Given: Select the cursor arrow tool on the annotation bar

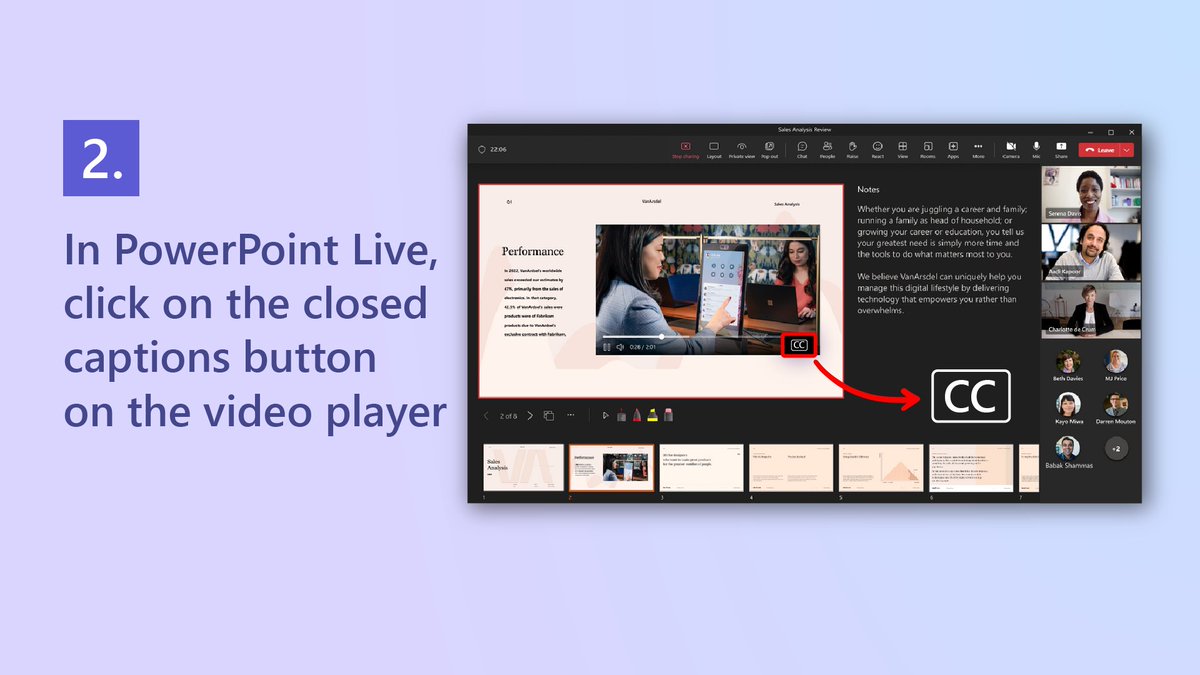Looking at the screenshot, I should 605,415.
